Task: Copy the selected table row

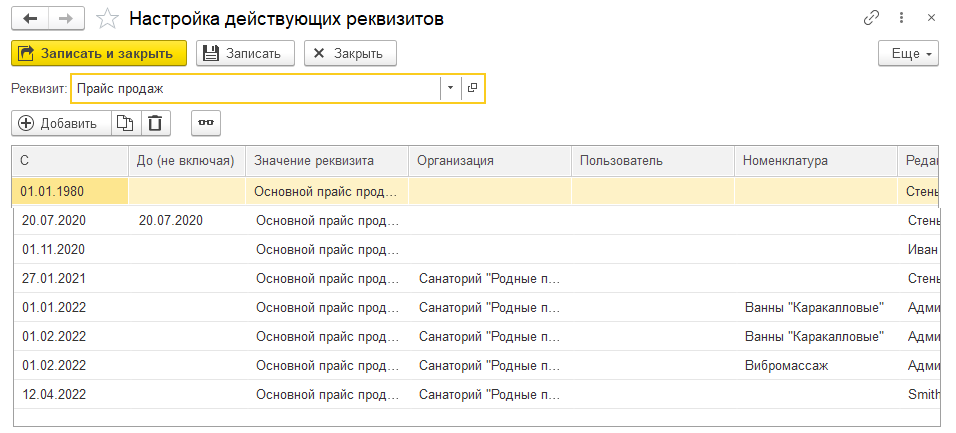Action: pos(124,123)
